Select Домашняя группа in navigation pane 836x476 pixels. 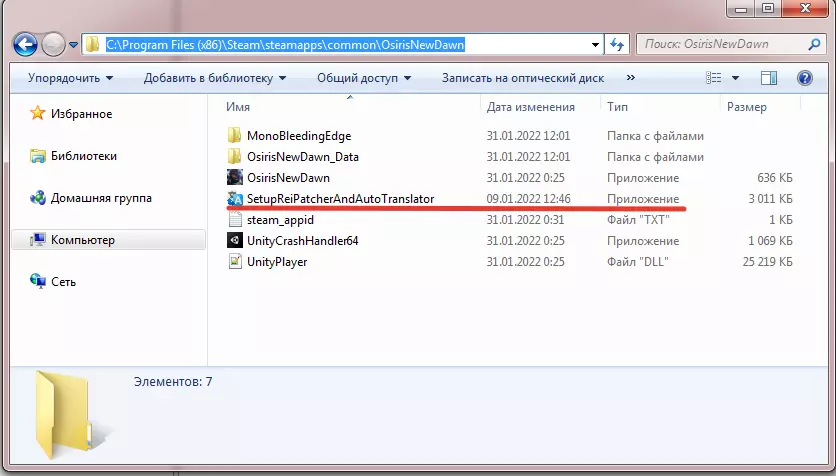pos(101,198)
